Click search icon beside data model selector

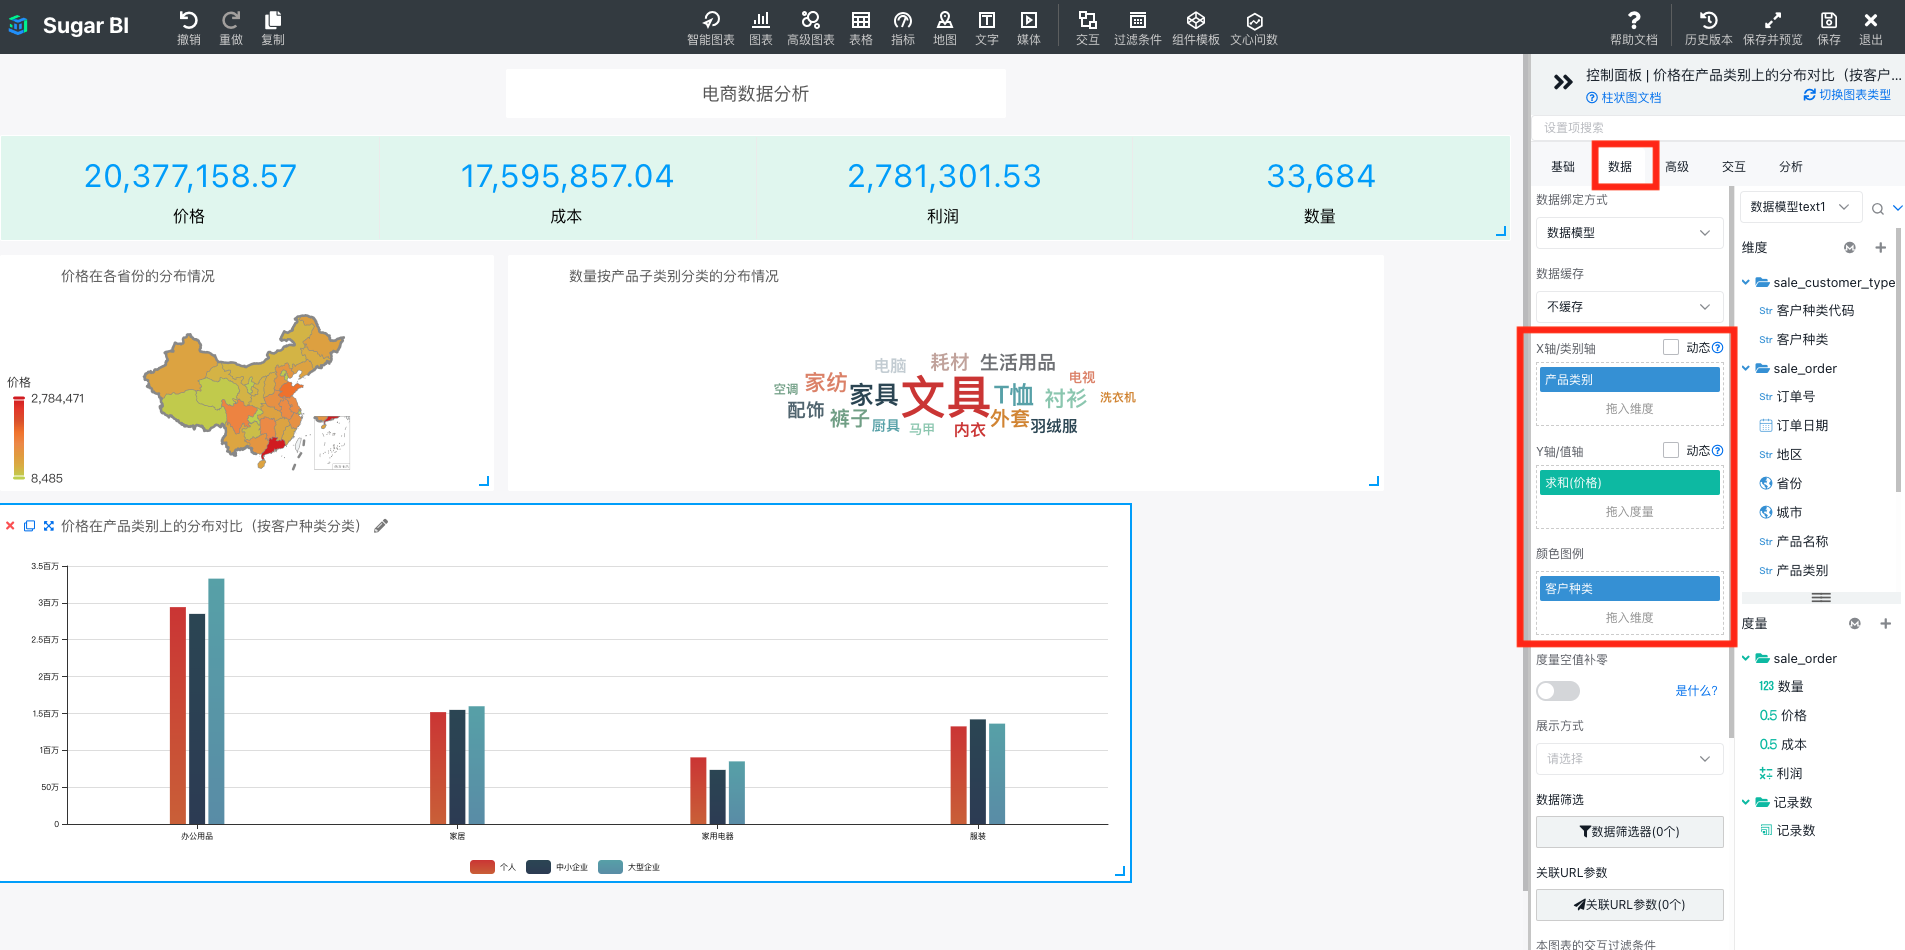coord(1878,208)
